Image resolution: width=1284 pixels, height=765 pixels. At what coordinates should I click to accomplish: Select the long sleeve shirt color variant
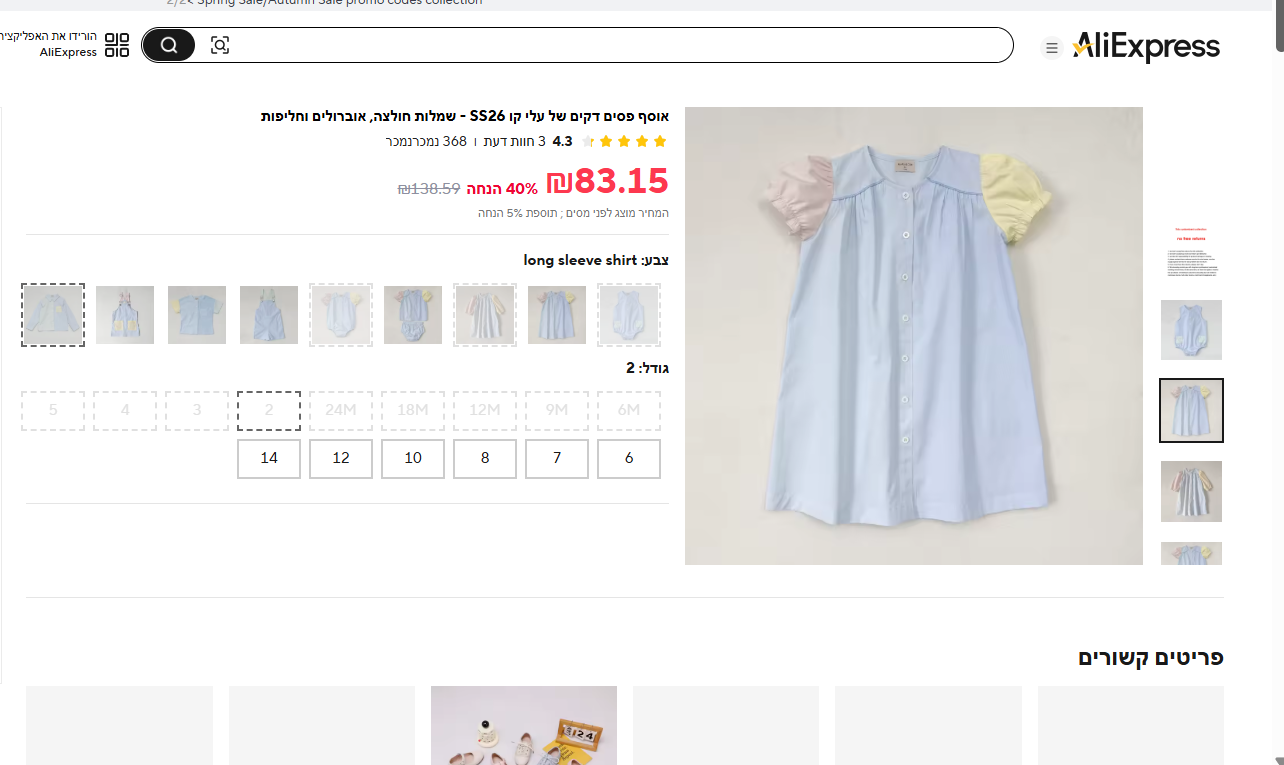point(53,315)
